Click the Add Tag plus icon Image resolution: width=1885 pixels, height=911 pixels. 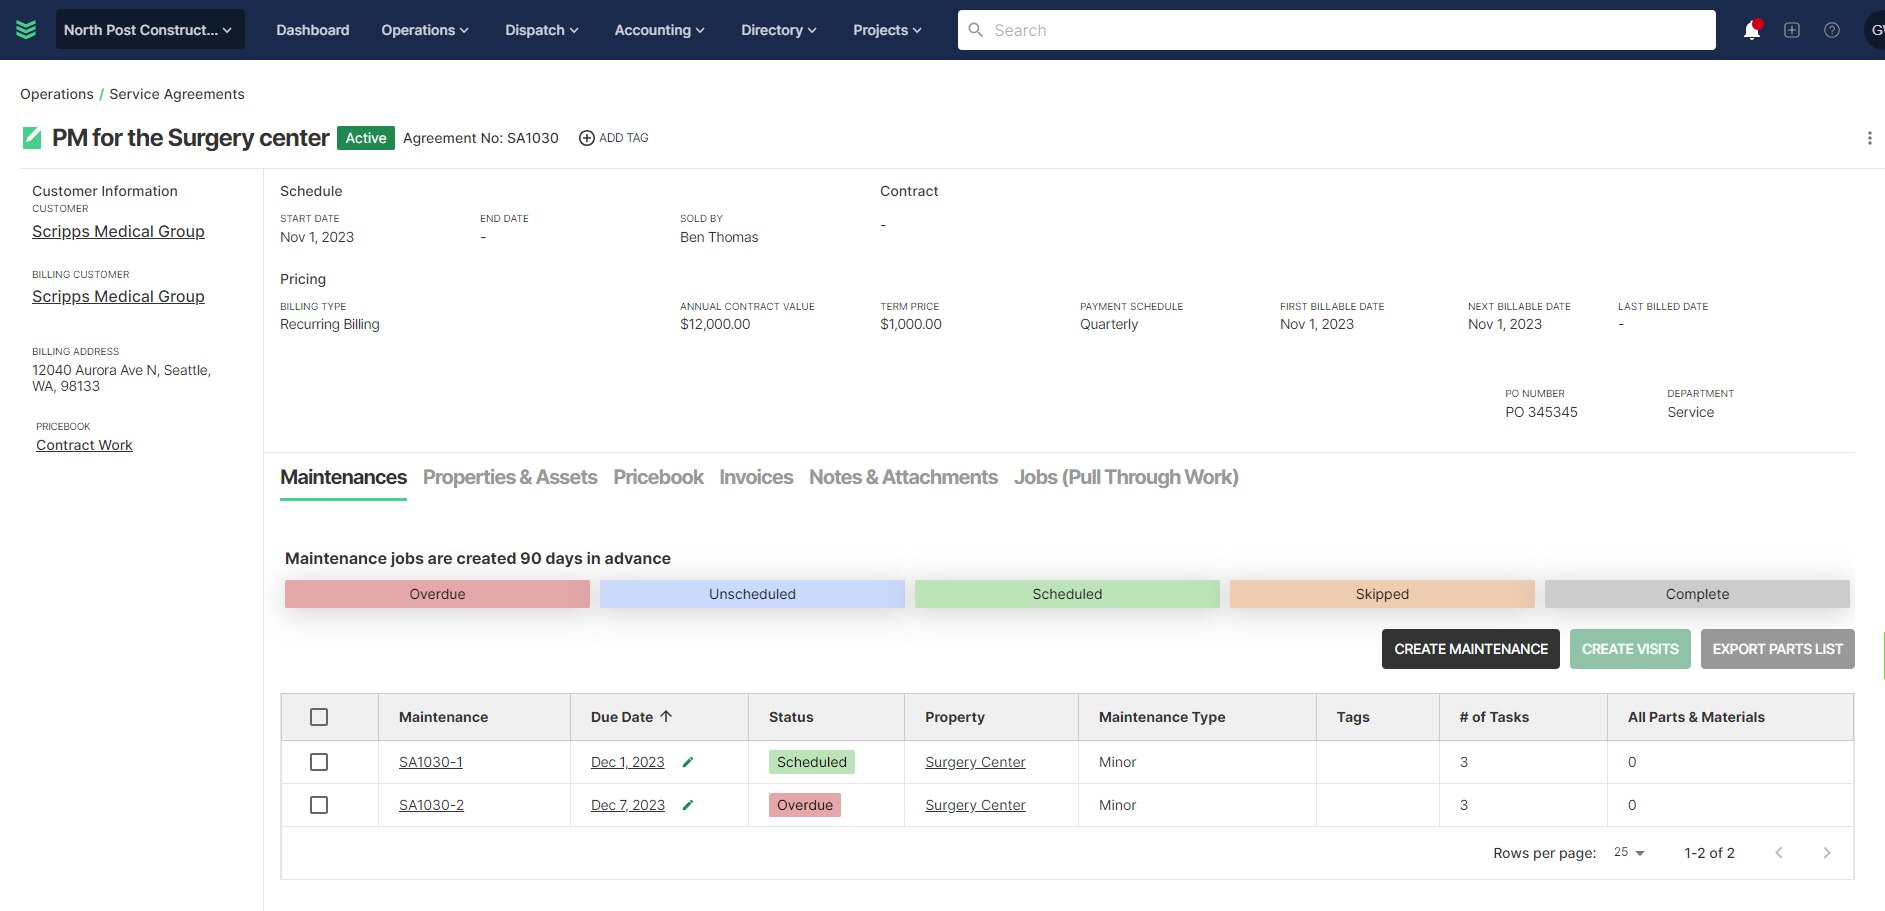587,138
